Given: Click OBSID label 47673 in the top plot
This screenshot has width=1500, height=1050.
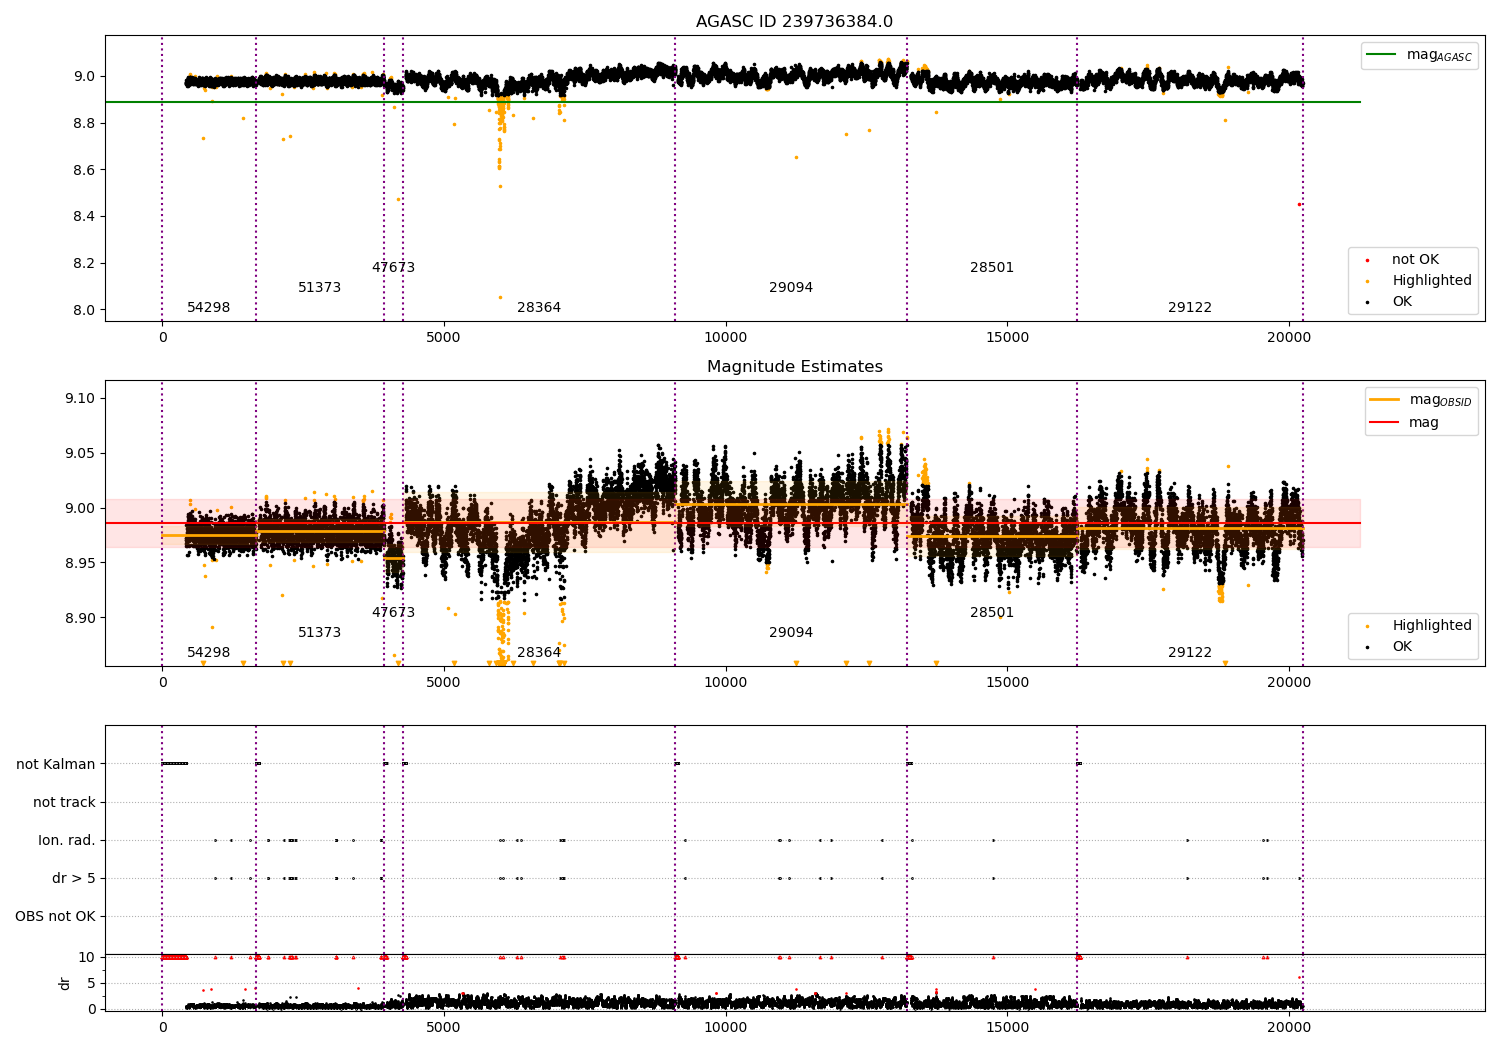Looking at the screenshot, I should coord(393,268).
